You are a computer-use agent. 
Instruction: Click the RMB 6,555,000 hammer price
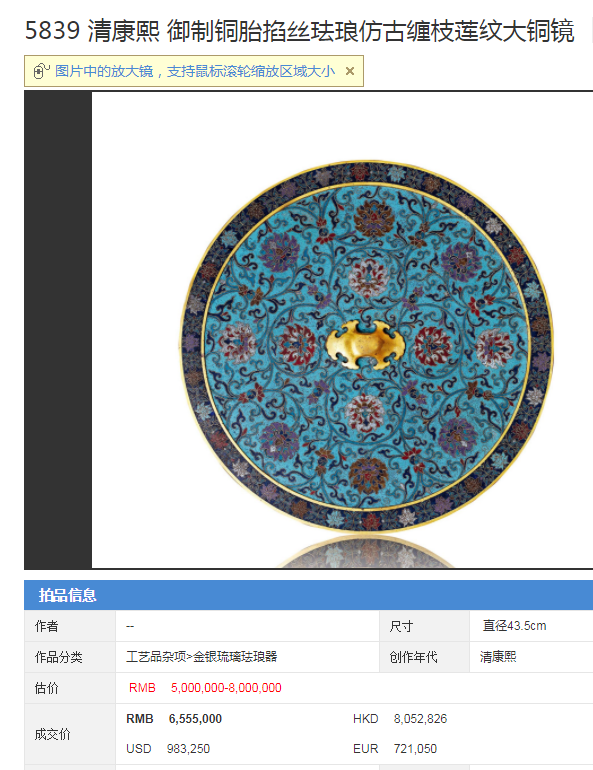coord(174,718)
